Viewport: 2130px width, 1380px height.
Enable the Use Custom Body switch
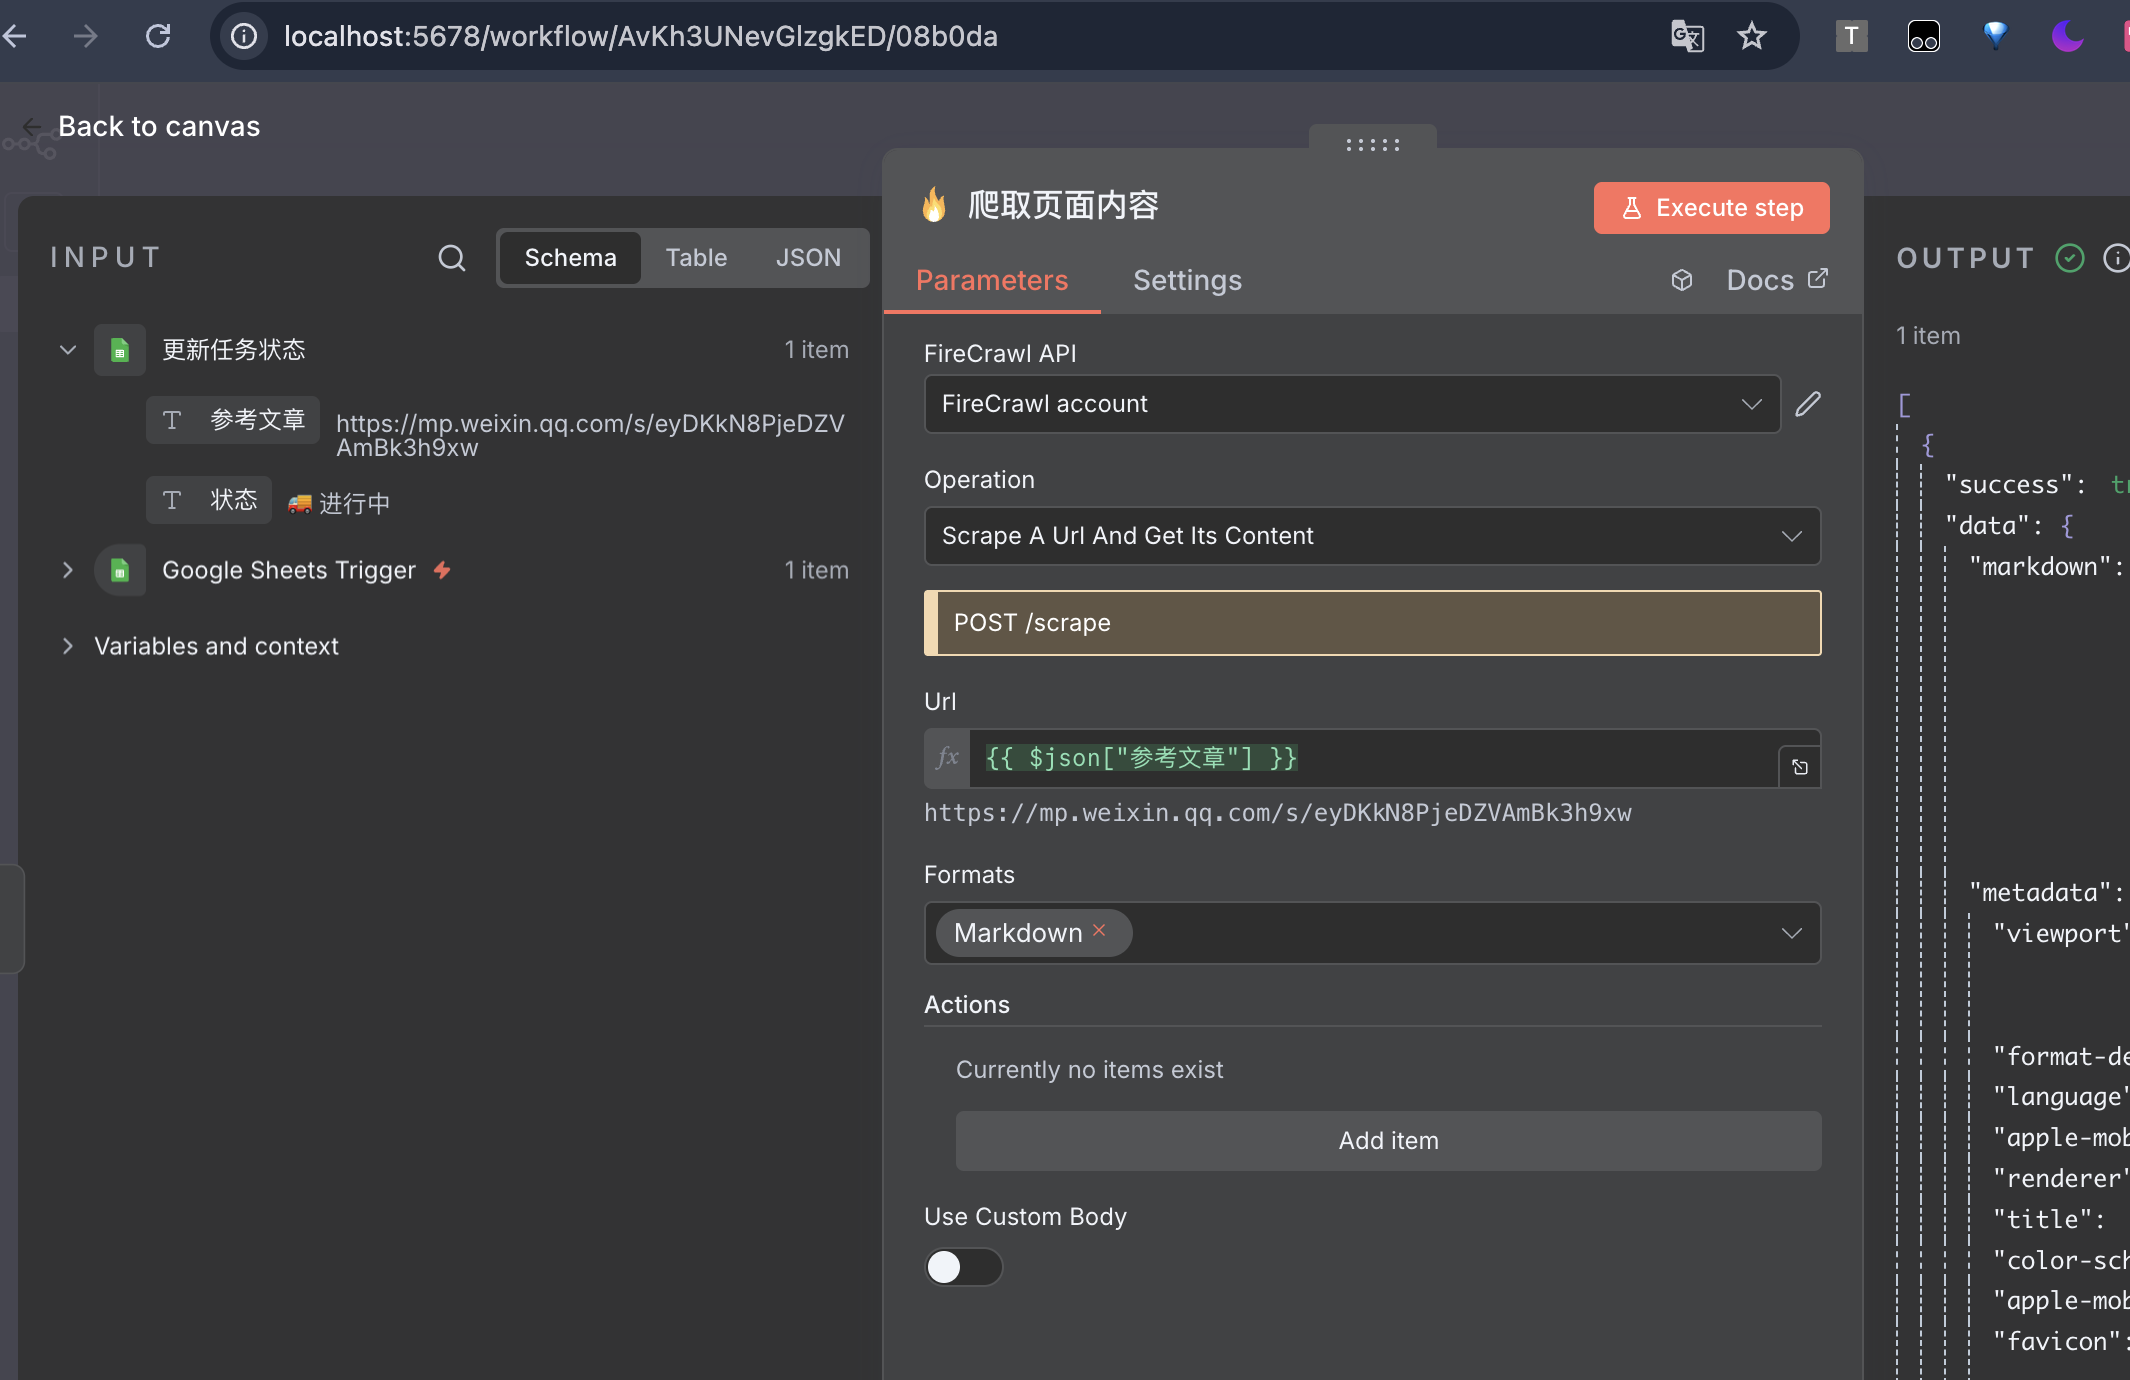tap(963, 1267)
